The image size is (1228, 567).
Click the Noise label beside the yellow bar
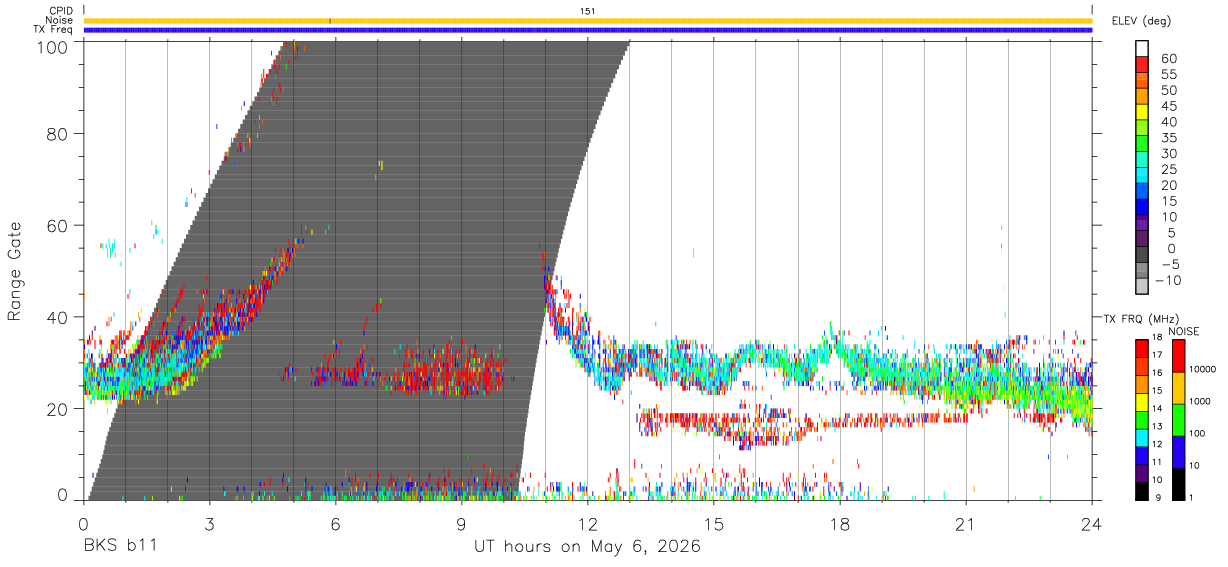tap(60, 20)
